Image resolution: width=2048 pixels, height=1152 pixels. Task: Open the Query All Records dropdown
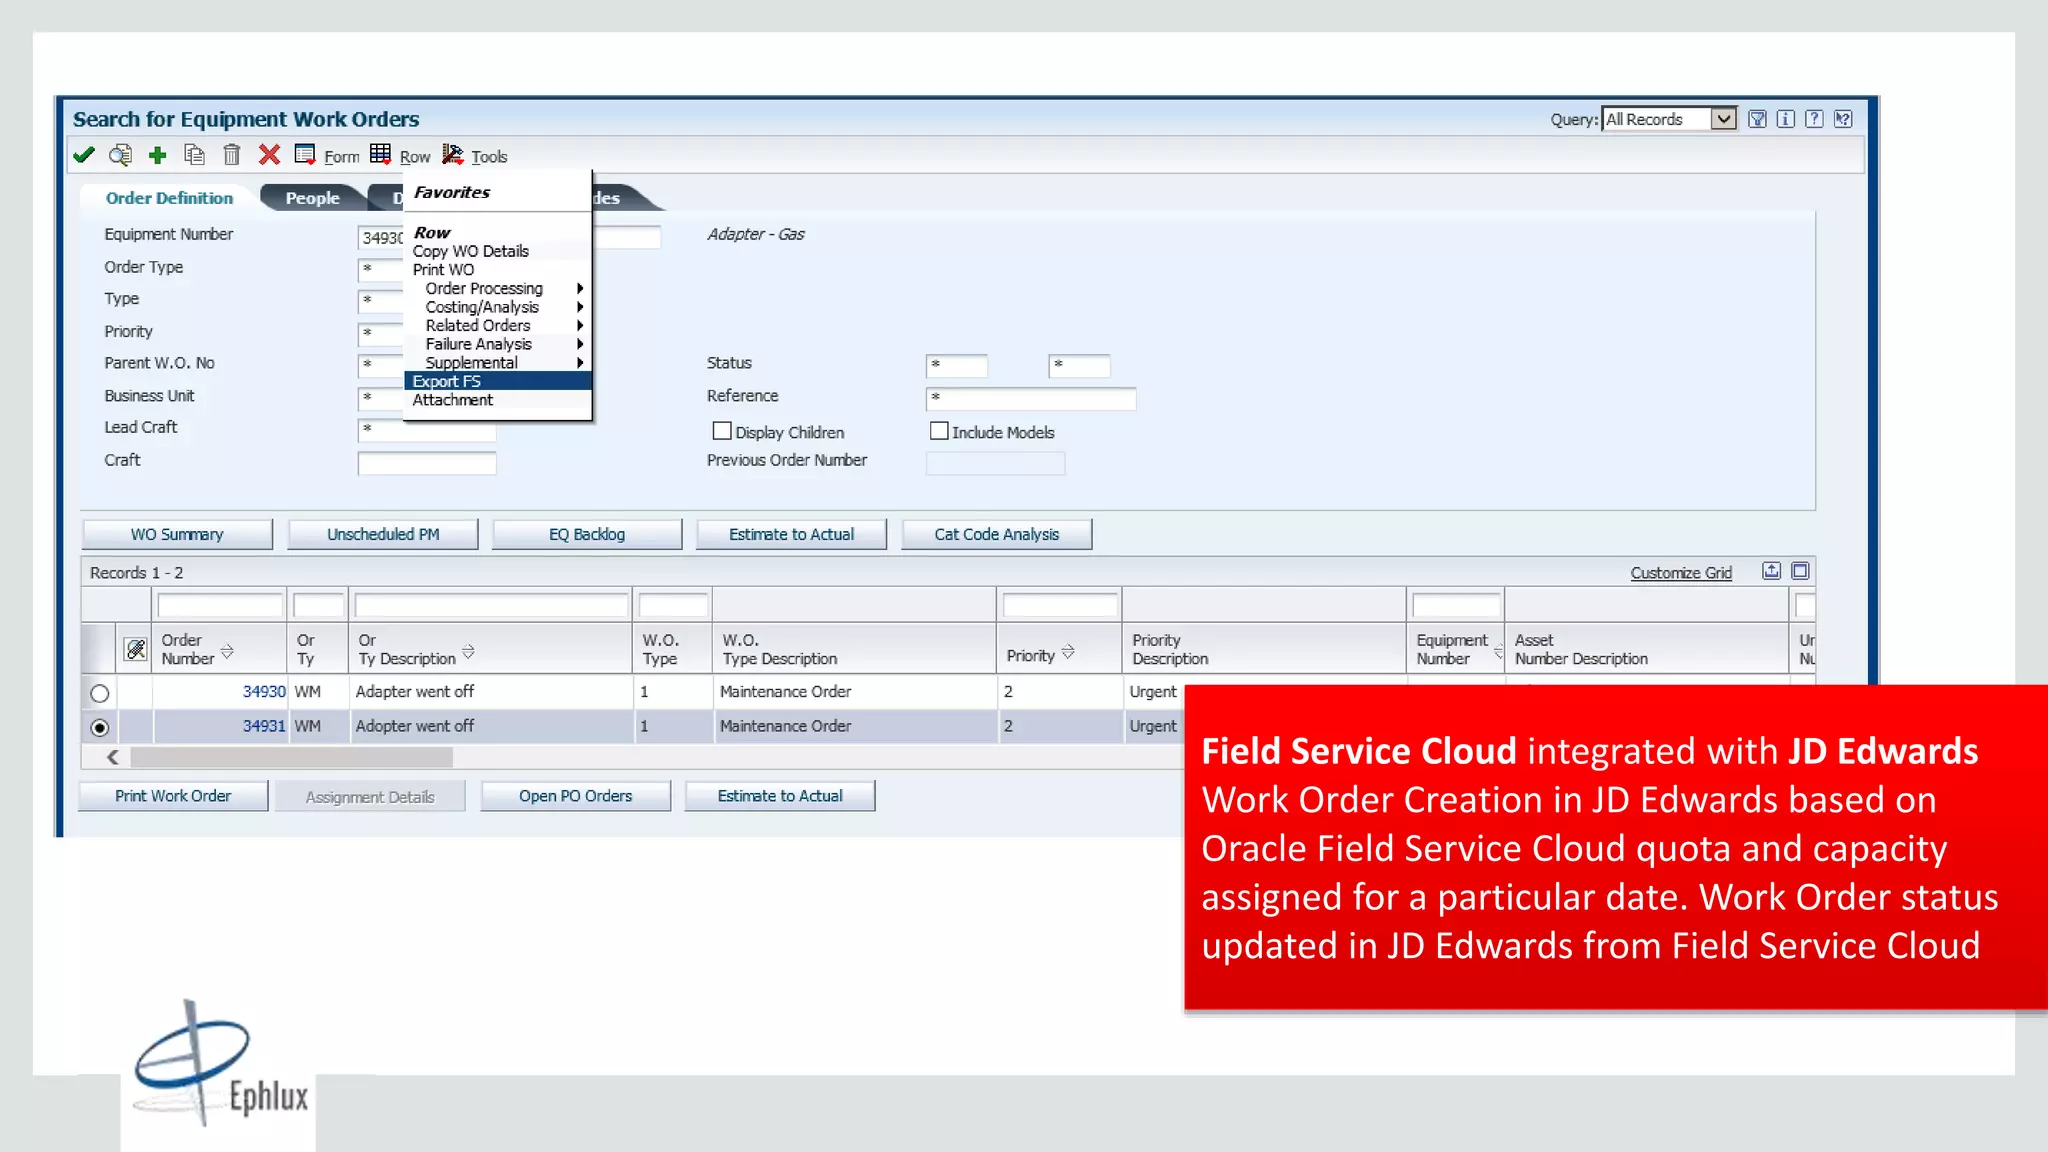(x=1722, y=119)
